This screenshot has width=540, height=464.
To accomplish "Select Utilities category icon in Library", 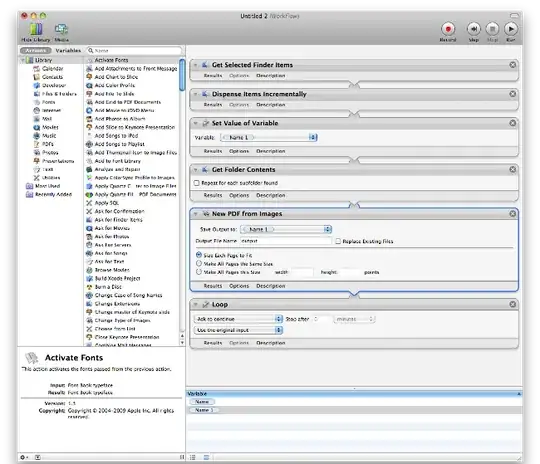I will click(x=37, y=178).
